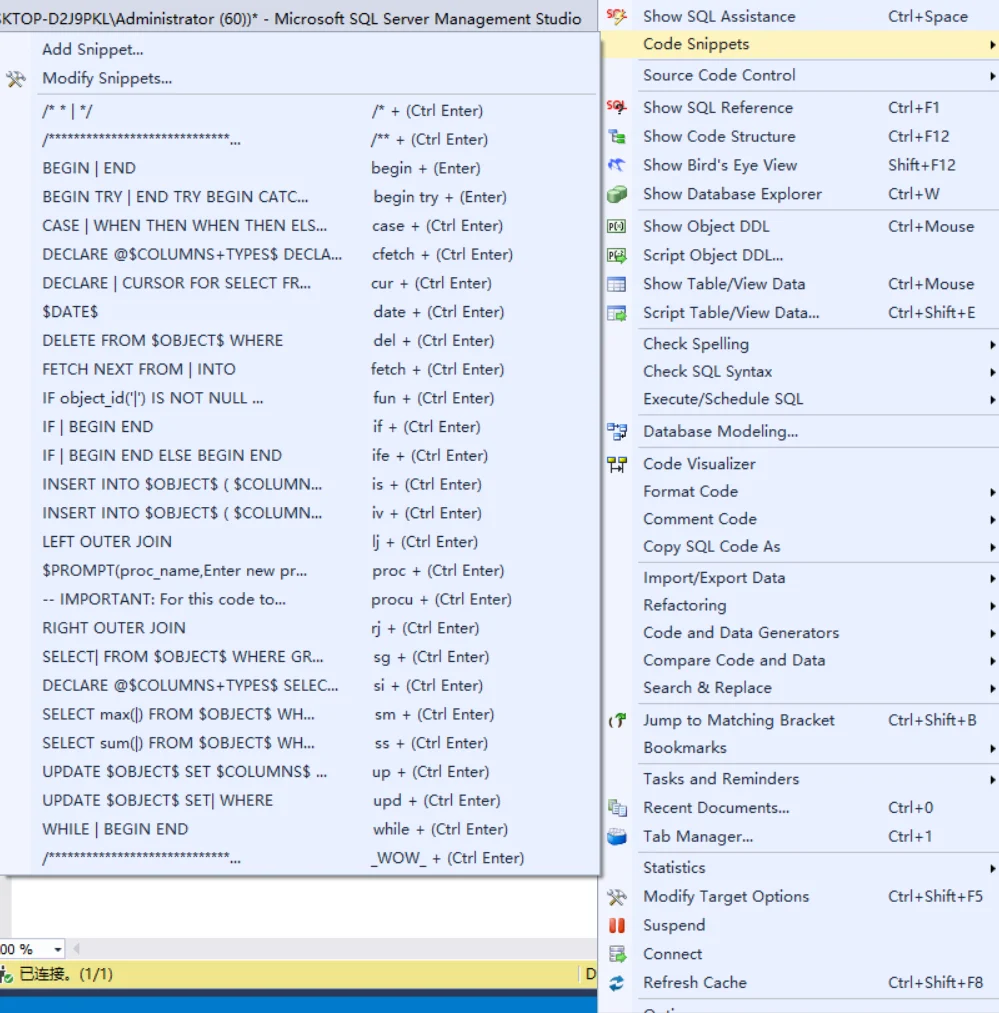Choose the FETCH NEXT FROM | INTO snippet
Image resolution: width=999 pixels, height=1013 pixels.
(299, 369)
